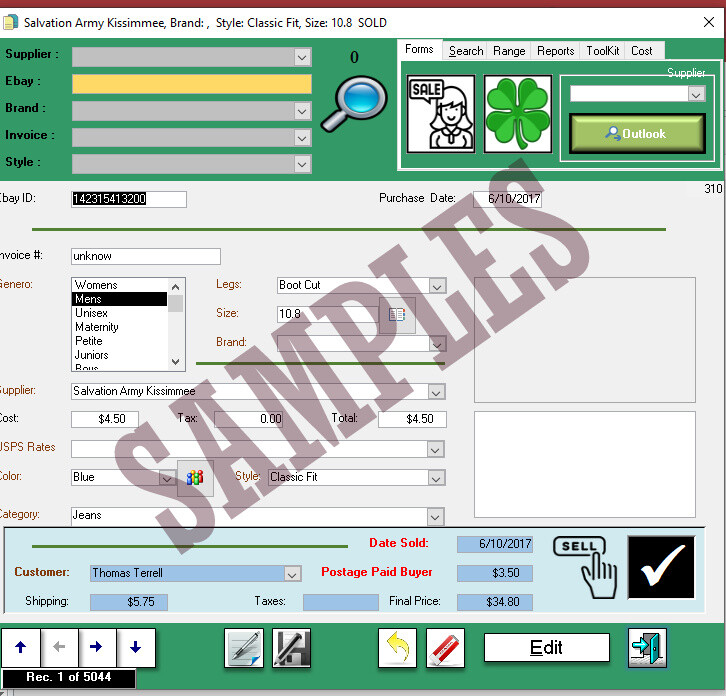
Task: Go to next record with right arrow
Action: click(97, 647)
